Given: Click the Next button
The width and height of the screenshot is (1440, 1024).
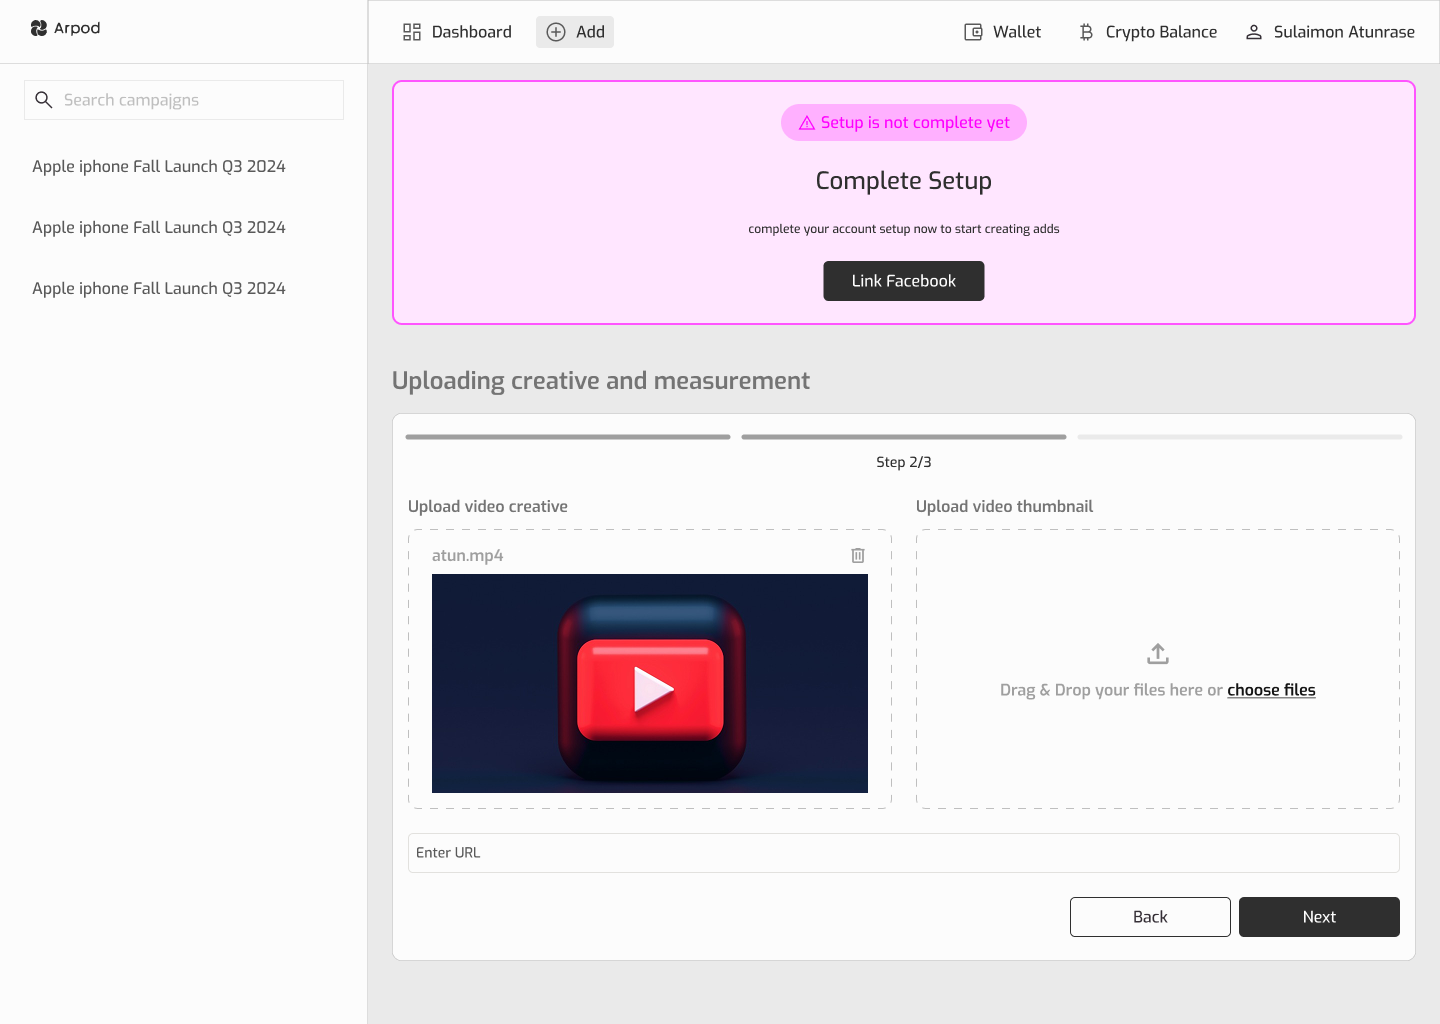Looking at the screenshot, I should [x=1319, y=917].
